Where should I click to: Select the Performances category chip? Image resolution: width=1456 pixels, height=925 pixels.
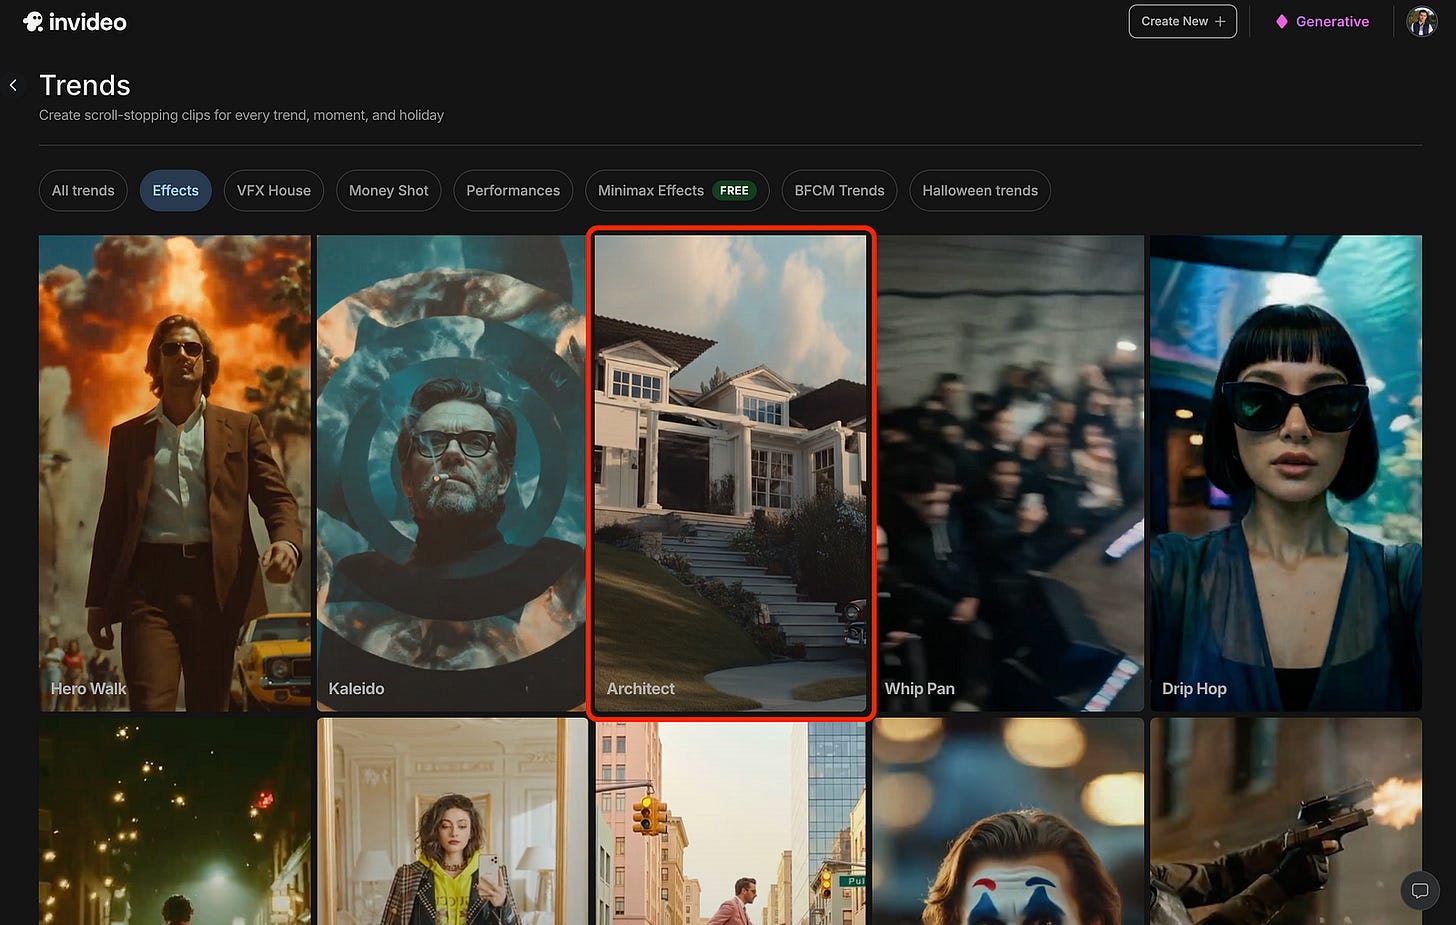512,190
